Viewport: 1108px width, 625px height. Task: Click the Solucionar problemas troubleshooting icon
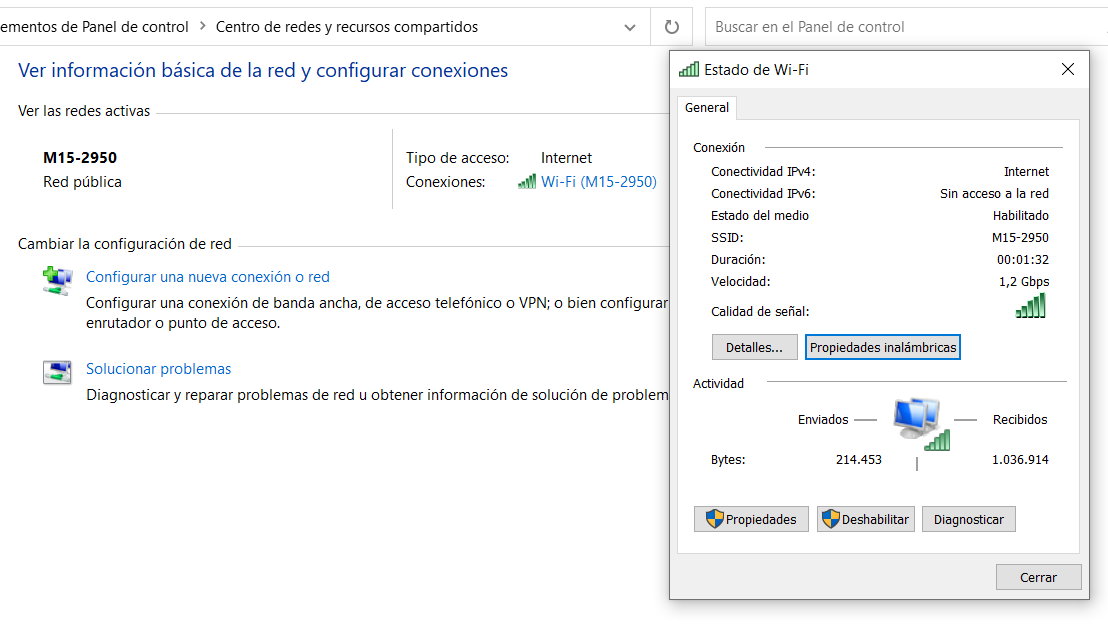click(x=57, y=372)
